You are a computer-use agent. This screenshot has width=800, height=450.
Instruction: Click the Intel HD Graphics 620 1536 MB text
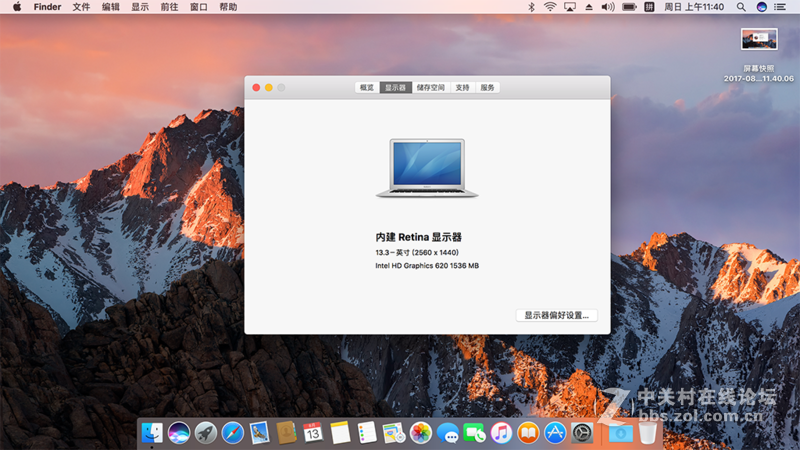coord(427,266)
